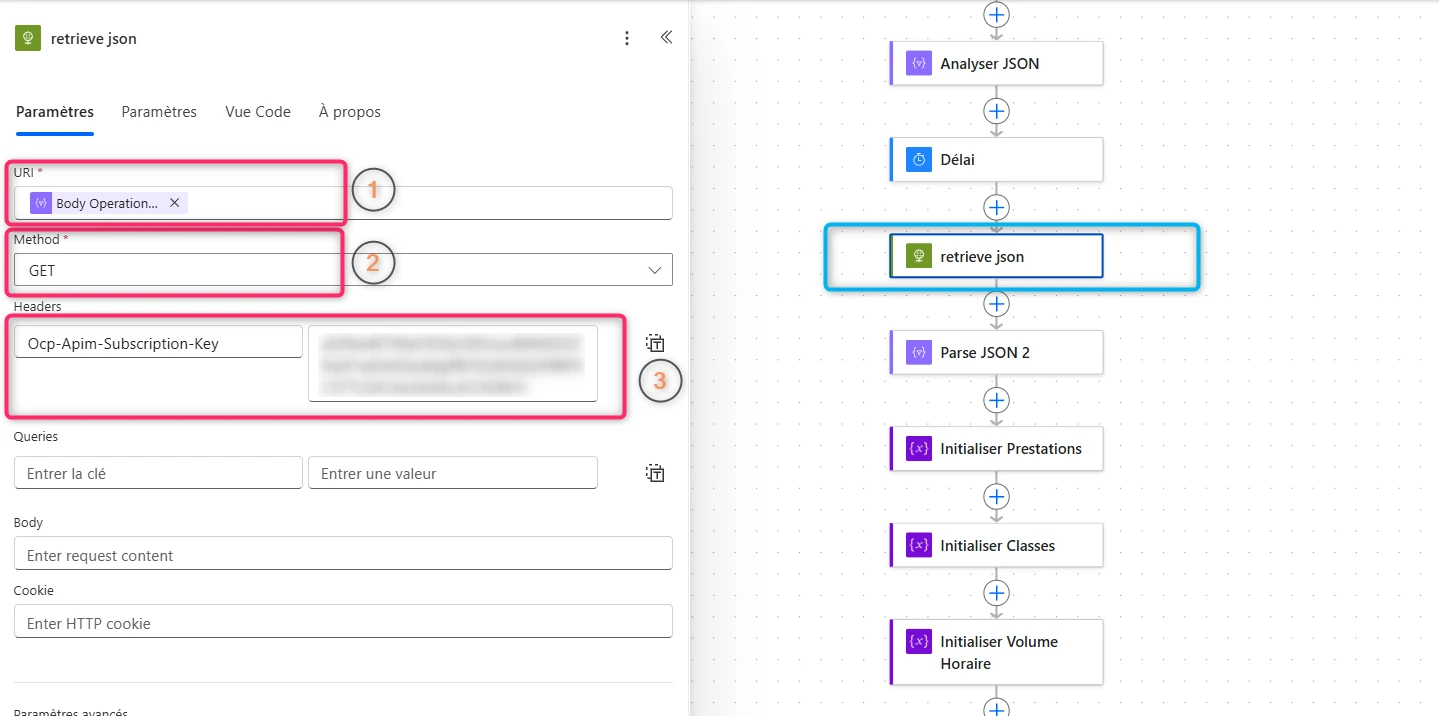The width and height of the screenshot is (1439, 716).
Task: Select the underlined active Paramètres tab
Action: tap(55, 112)
